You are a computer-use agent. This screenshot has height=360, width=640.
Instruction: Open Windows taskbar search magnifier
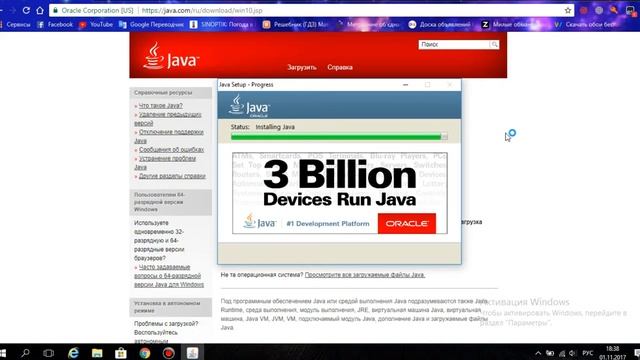[25, 353]
